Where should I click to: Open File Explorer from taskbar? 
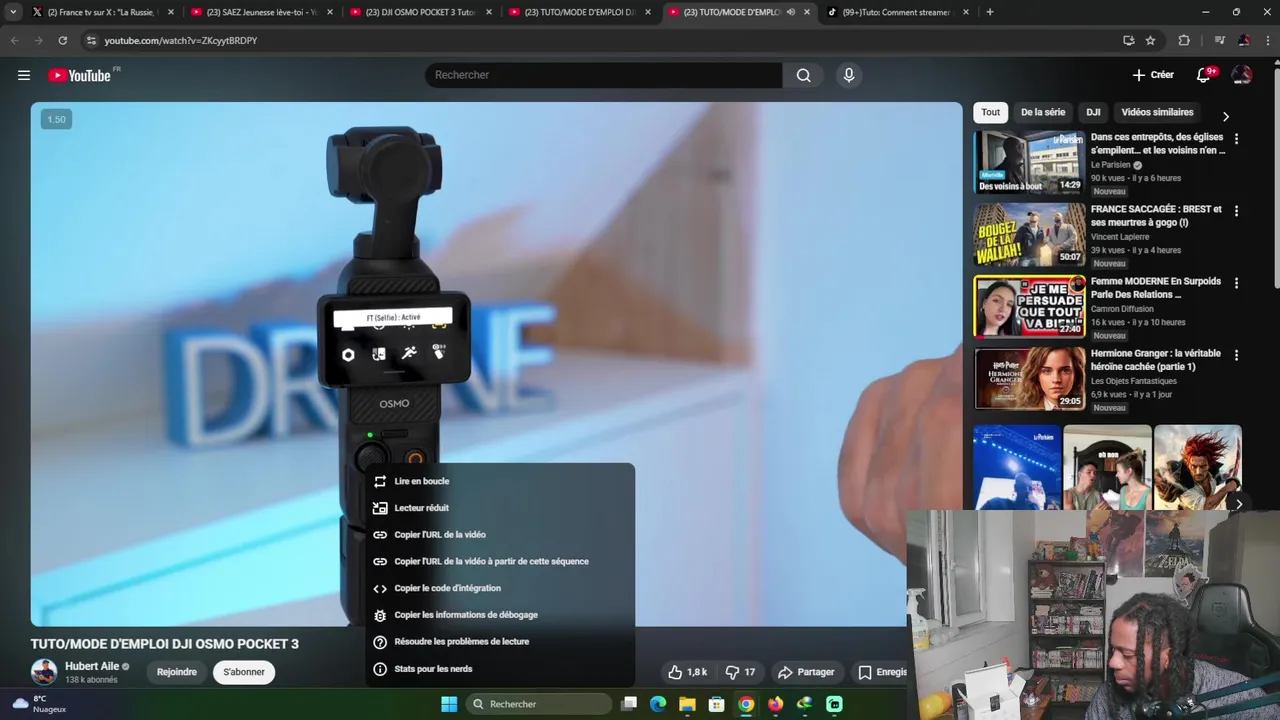click(x=687, y=704)
